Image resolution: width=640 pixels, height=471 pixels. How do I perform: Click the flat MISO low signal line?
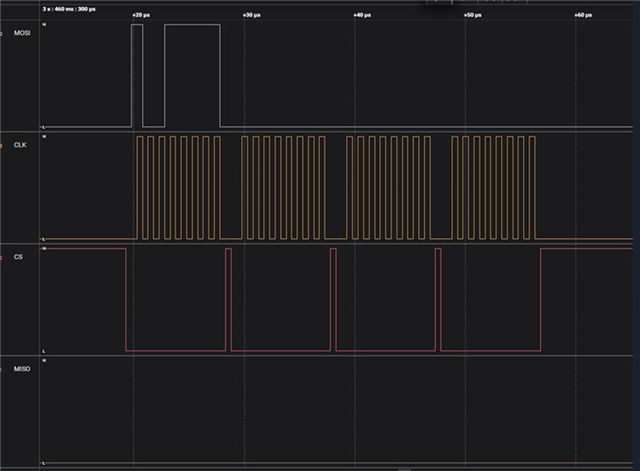tap(336, 463)
